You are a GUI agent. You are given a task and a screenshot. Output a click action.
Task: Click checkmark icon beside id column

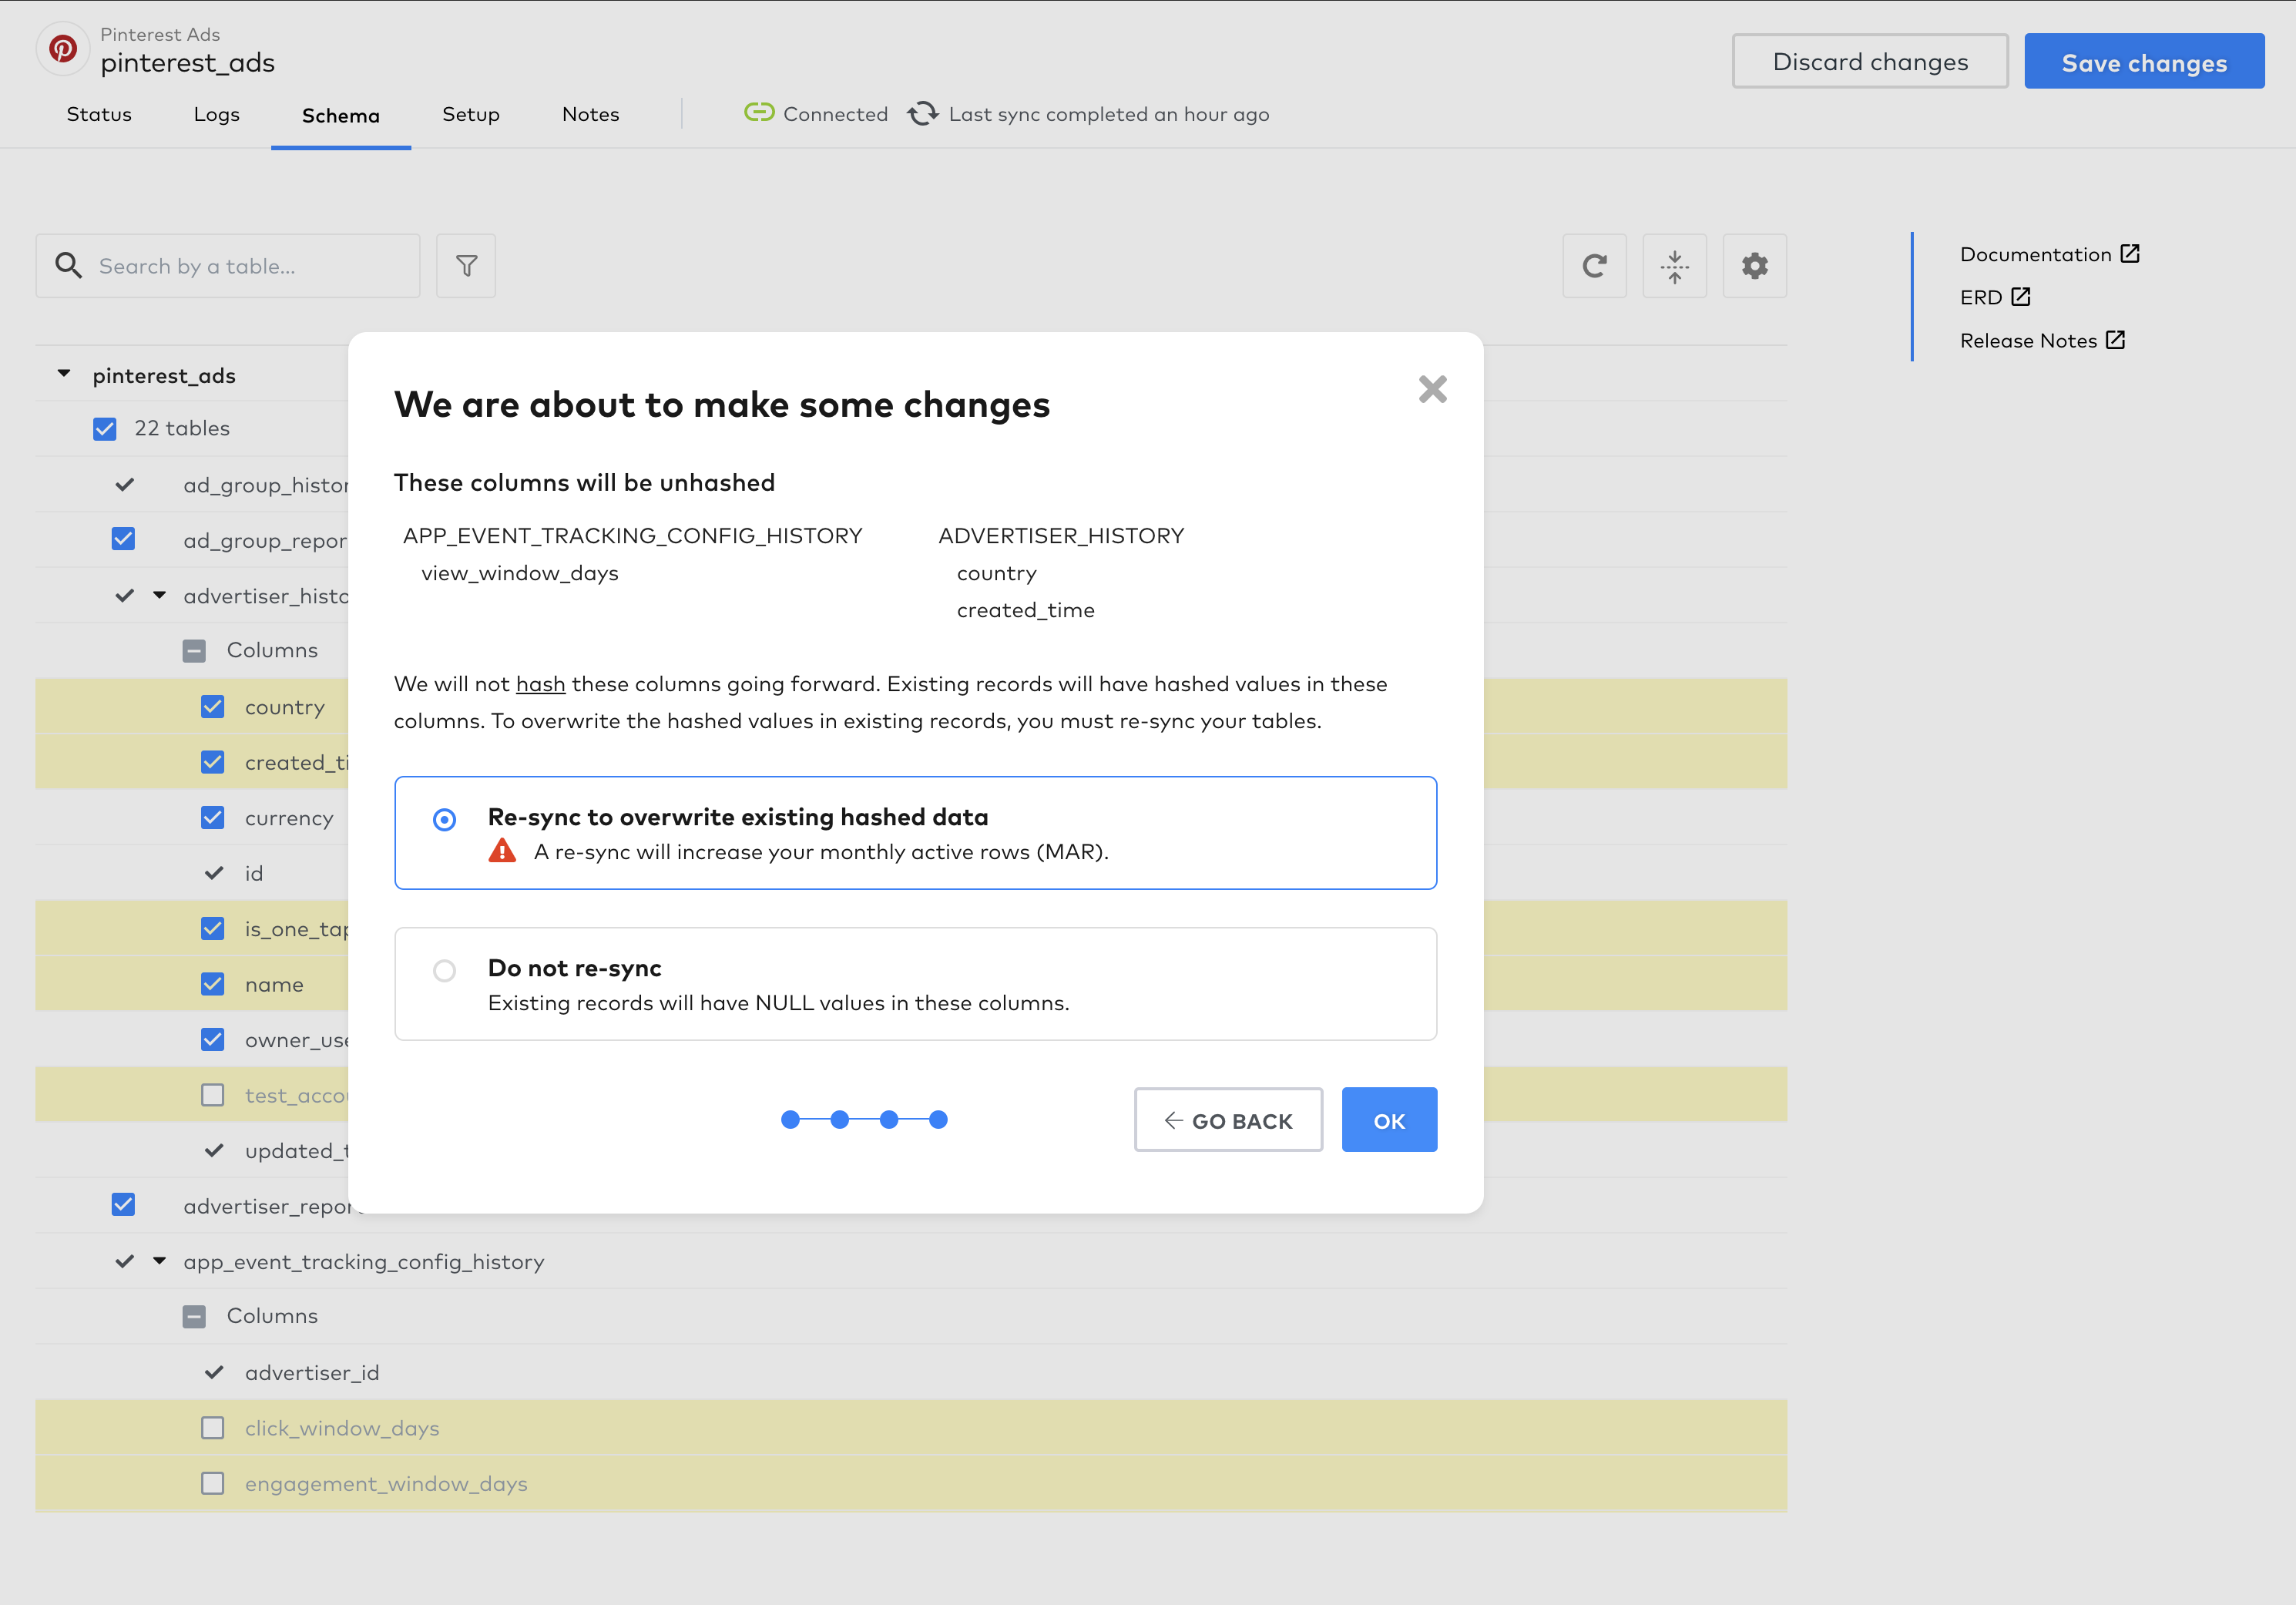click(214, 873)
